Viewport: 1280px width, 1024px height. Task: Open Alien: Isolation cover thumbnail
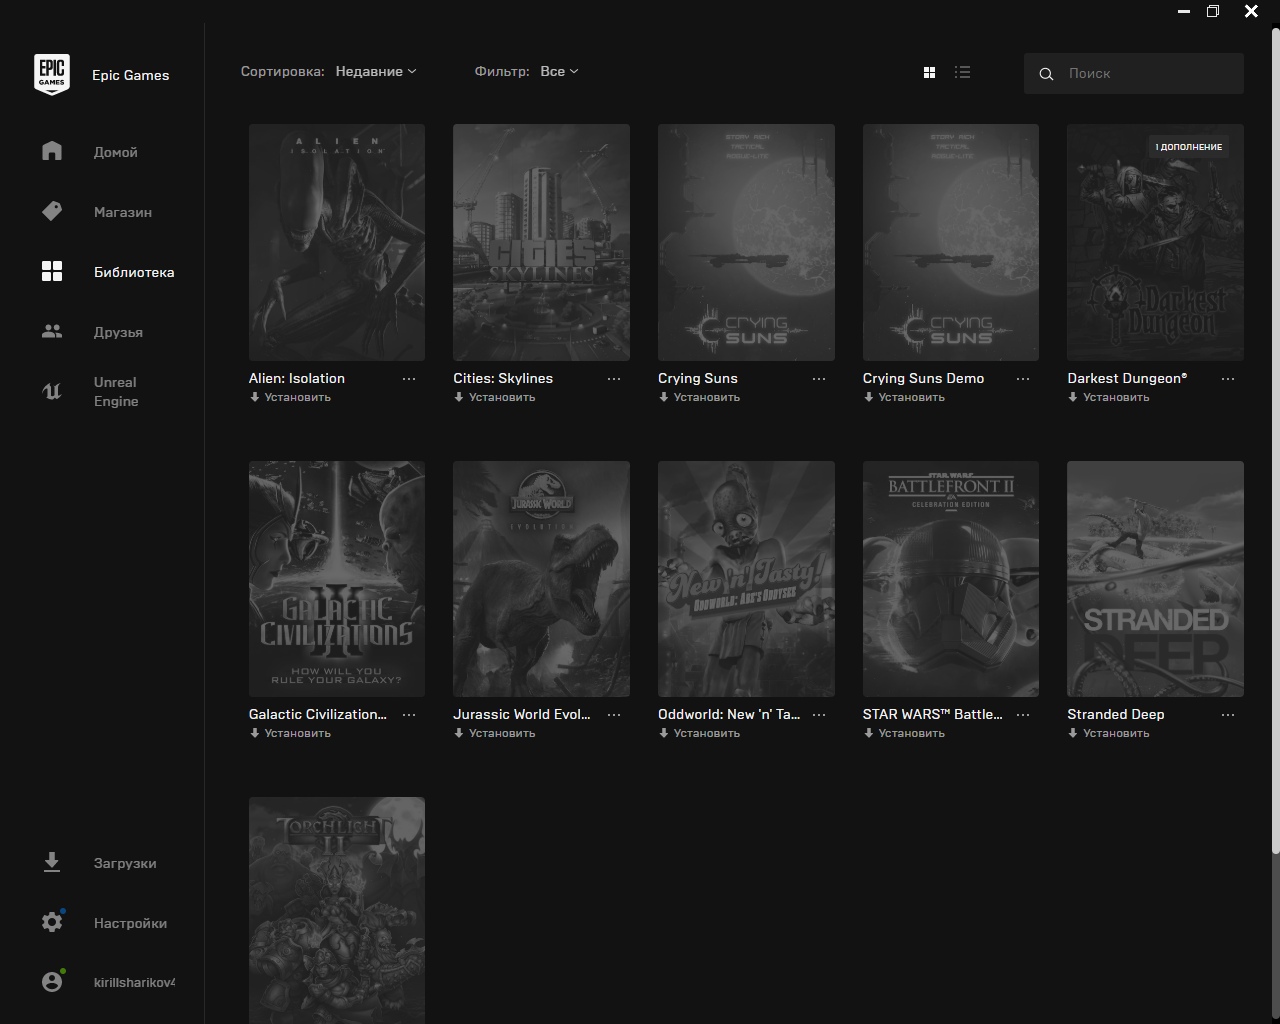337,242
